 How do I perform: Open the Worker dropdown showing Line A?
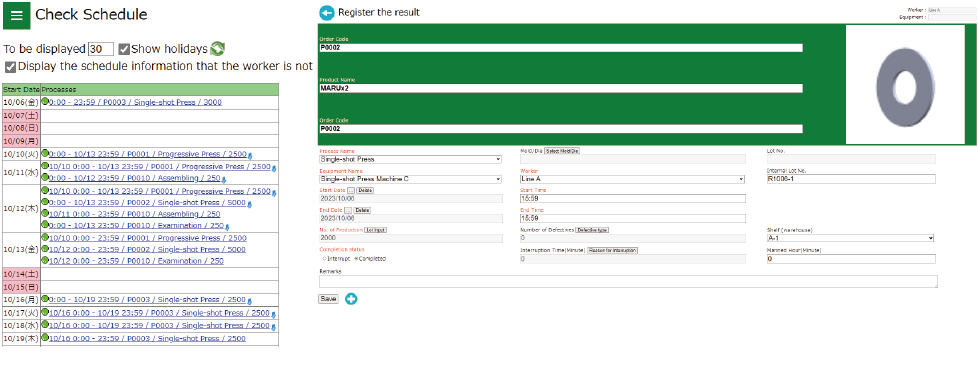[x=632, y=179]
